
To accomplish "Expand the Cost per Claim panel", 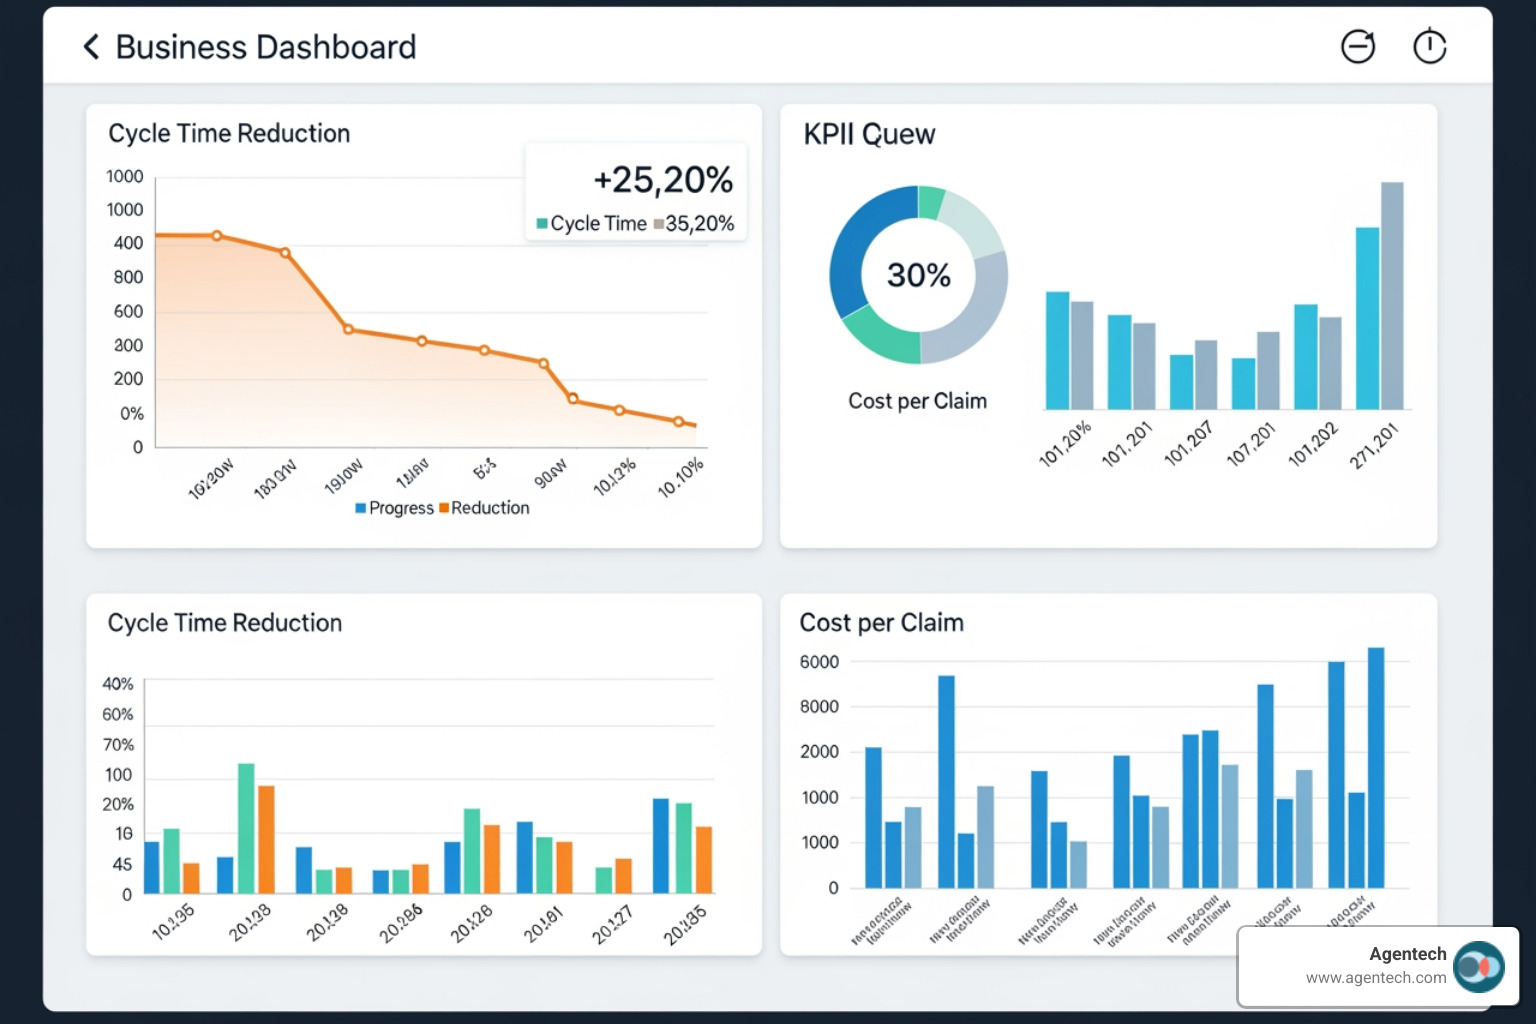I will [881, 622].
